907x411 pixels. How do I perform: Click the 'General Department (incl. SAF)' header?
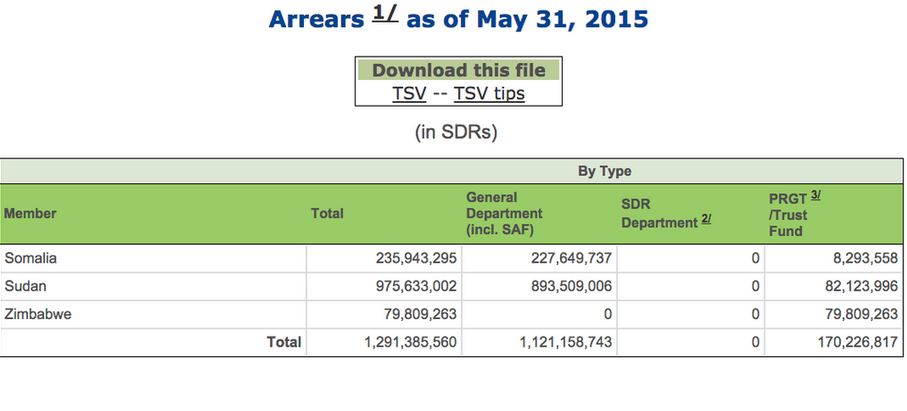(x=504, y=213)
